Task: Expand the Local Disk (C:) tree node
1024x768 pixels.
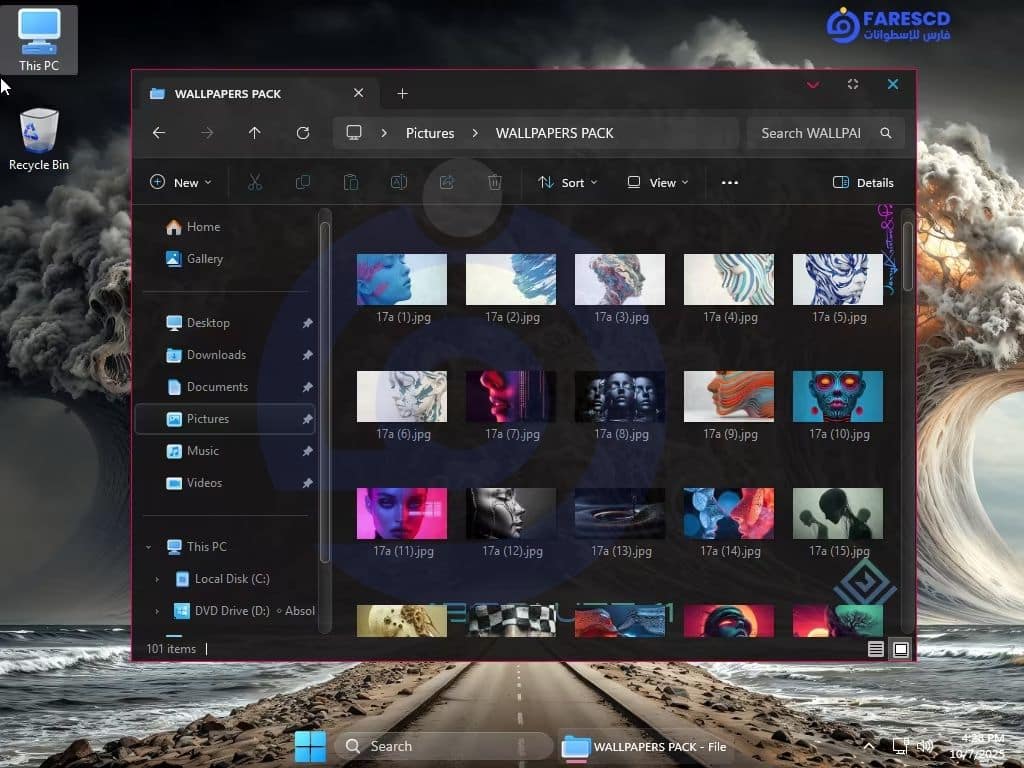Action: (x=157, y=579)
